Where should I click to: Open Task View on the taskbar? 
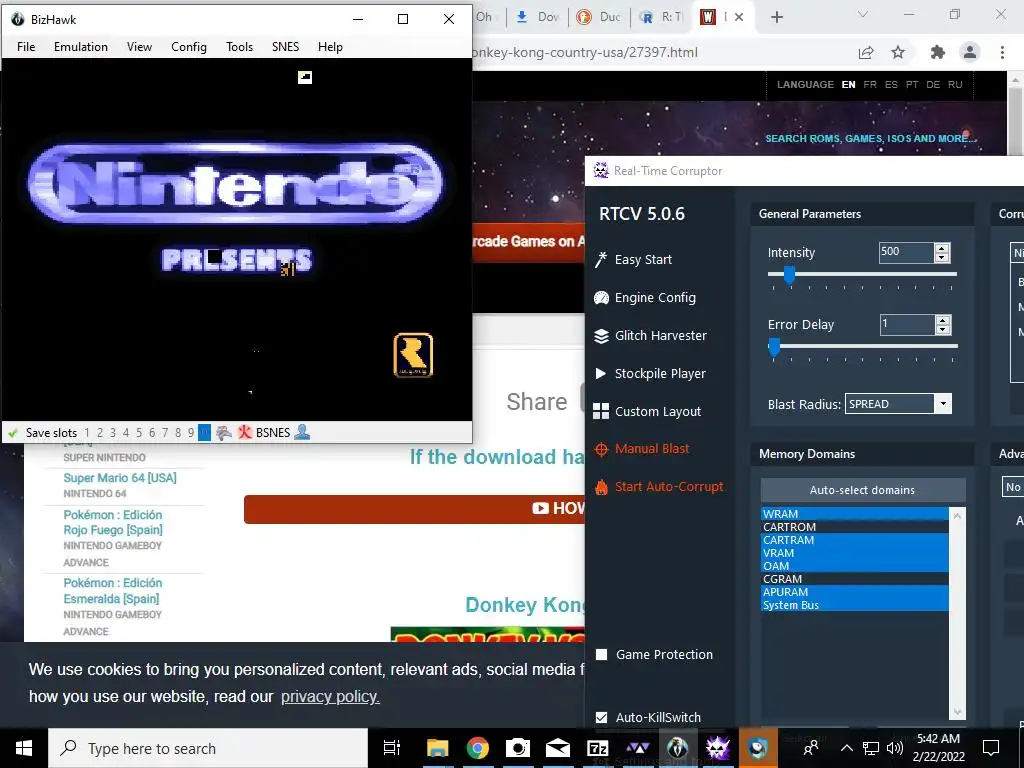[392, 748]
